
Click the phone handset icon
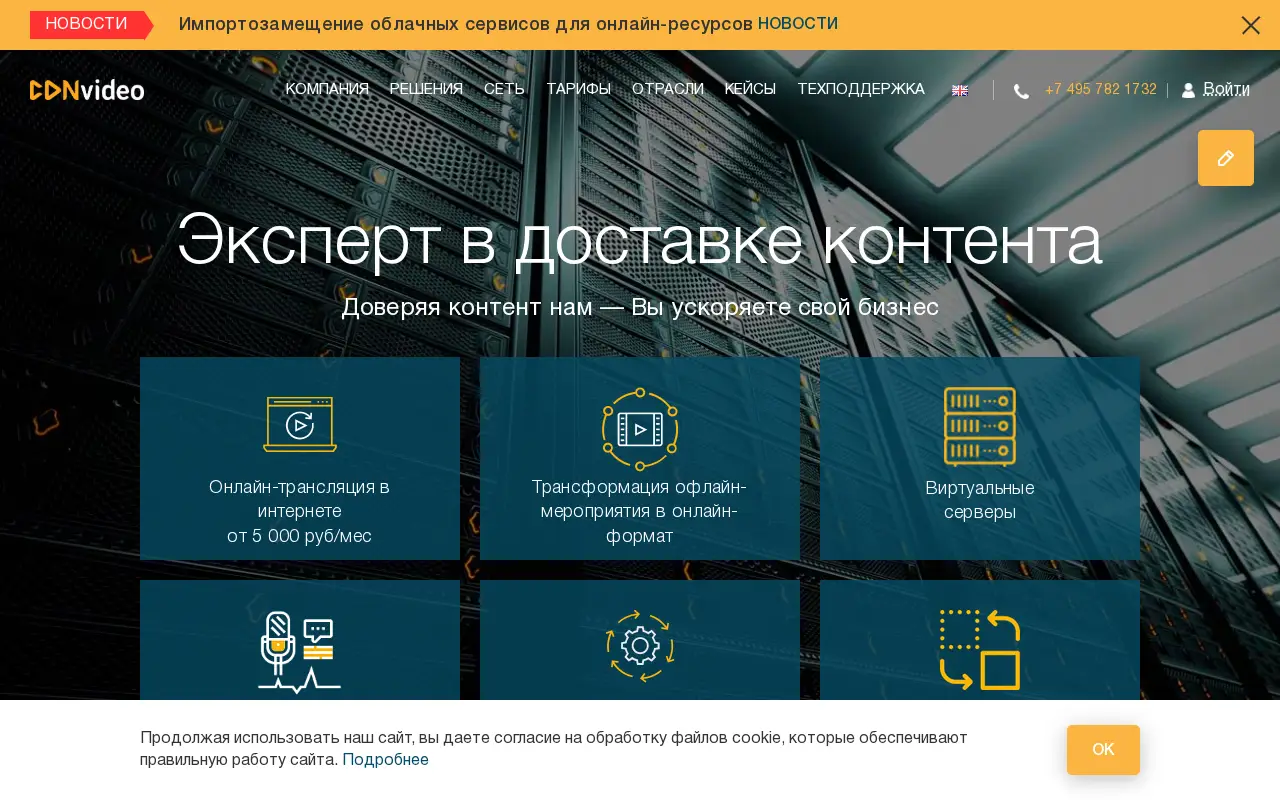(x=1021, y=91)
